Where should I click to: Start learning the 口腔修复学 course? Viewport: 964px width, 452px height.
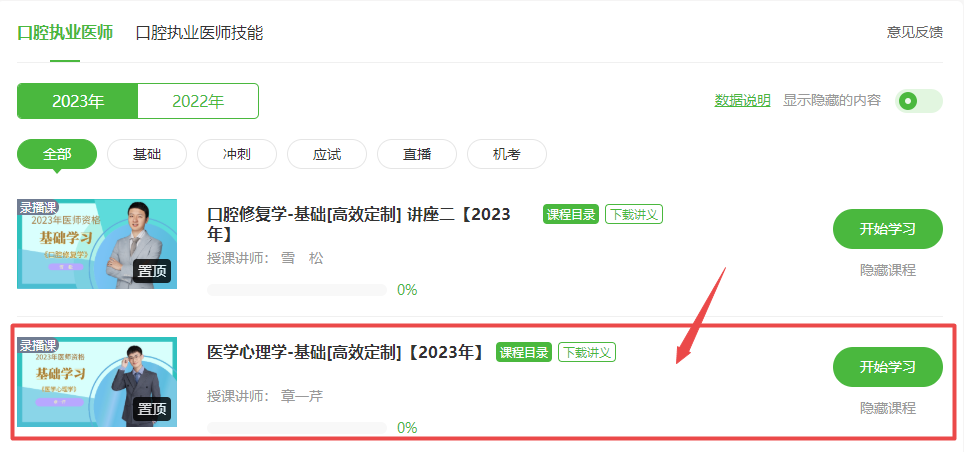(x=888, y=229)
